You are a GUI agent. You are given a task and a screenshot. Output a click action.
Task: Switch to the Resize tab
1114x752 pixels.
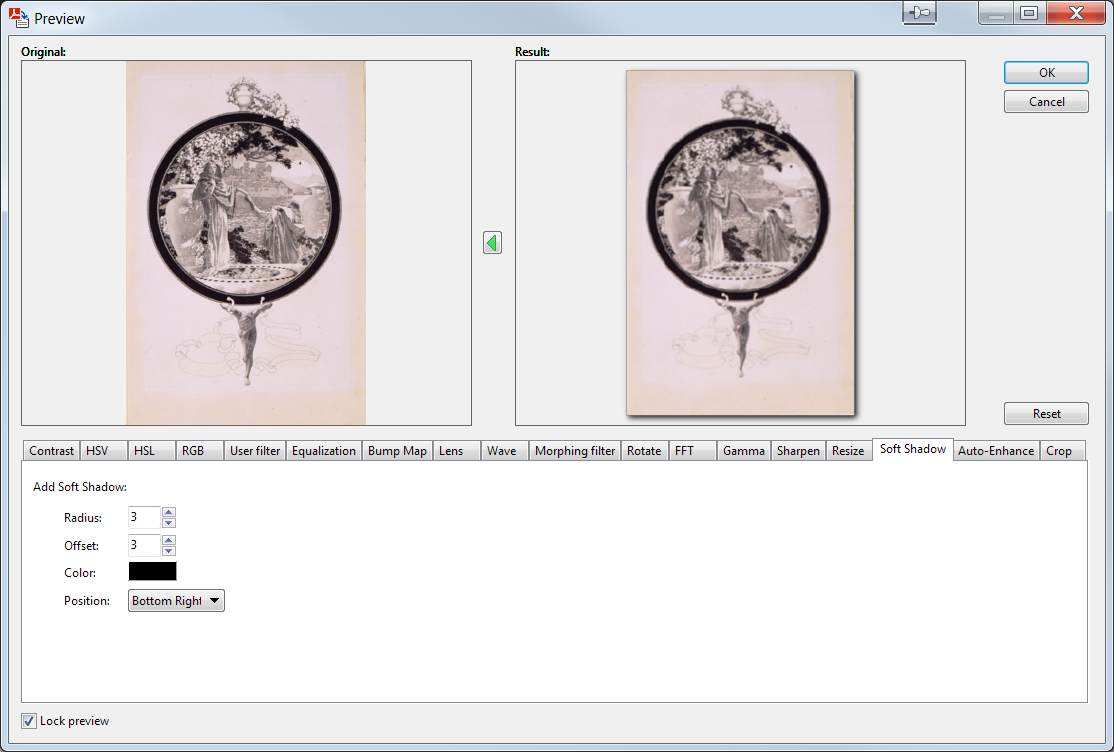pyautogui.click(x=848, y=451)
